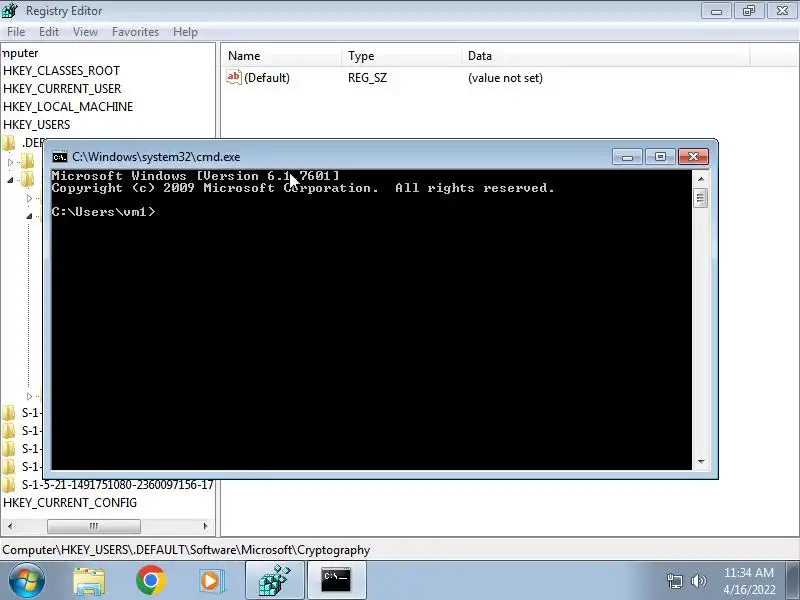Select HKEY_USERS in the registry tree

pyautogui.click(x=36, y=124)
